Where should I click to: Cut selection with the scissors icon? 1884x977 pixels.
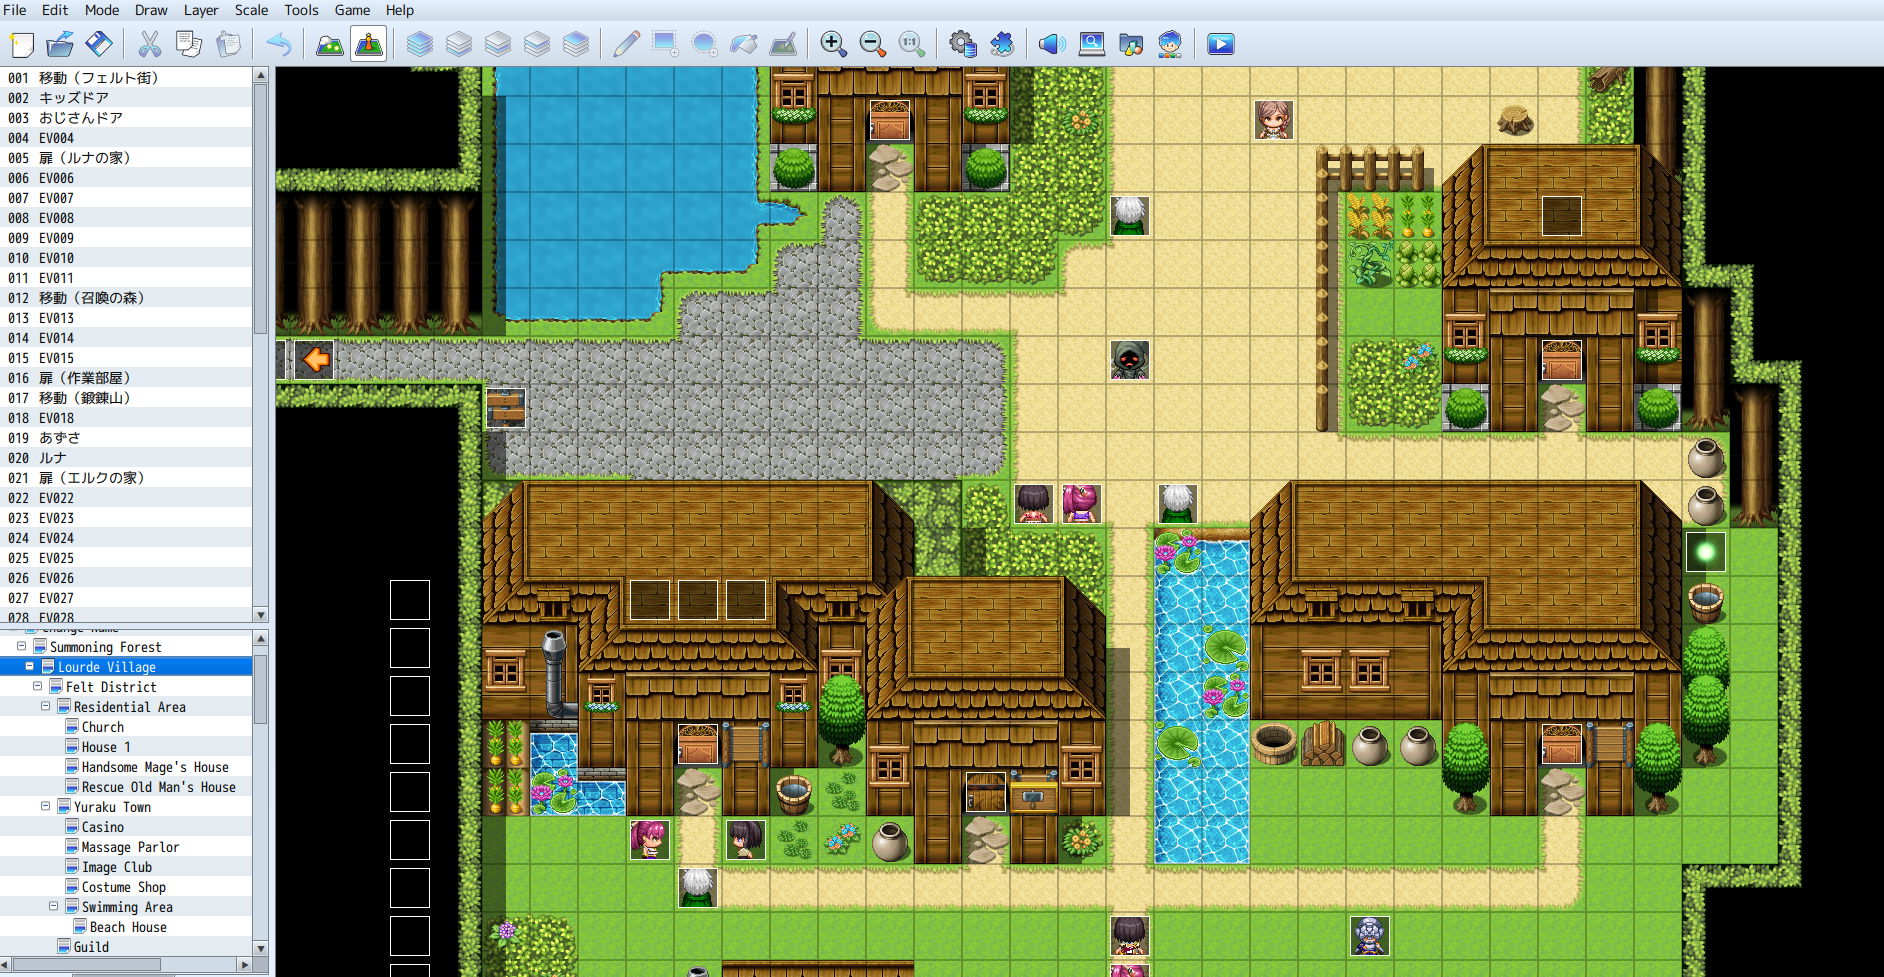[150, 44]
